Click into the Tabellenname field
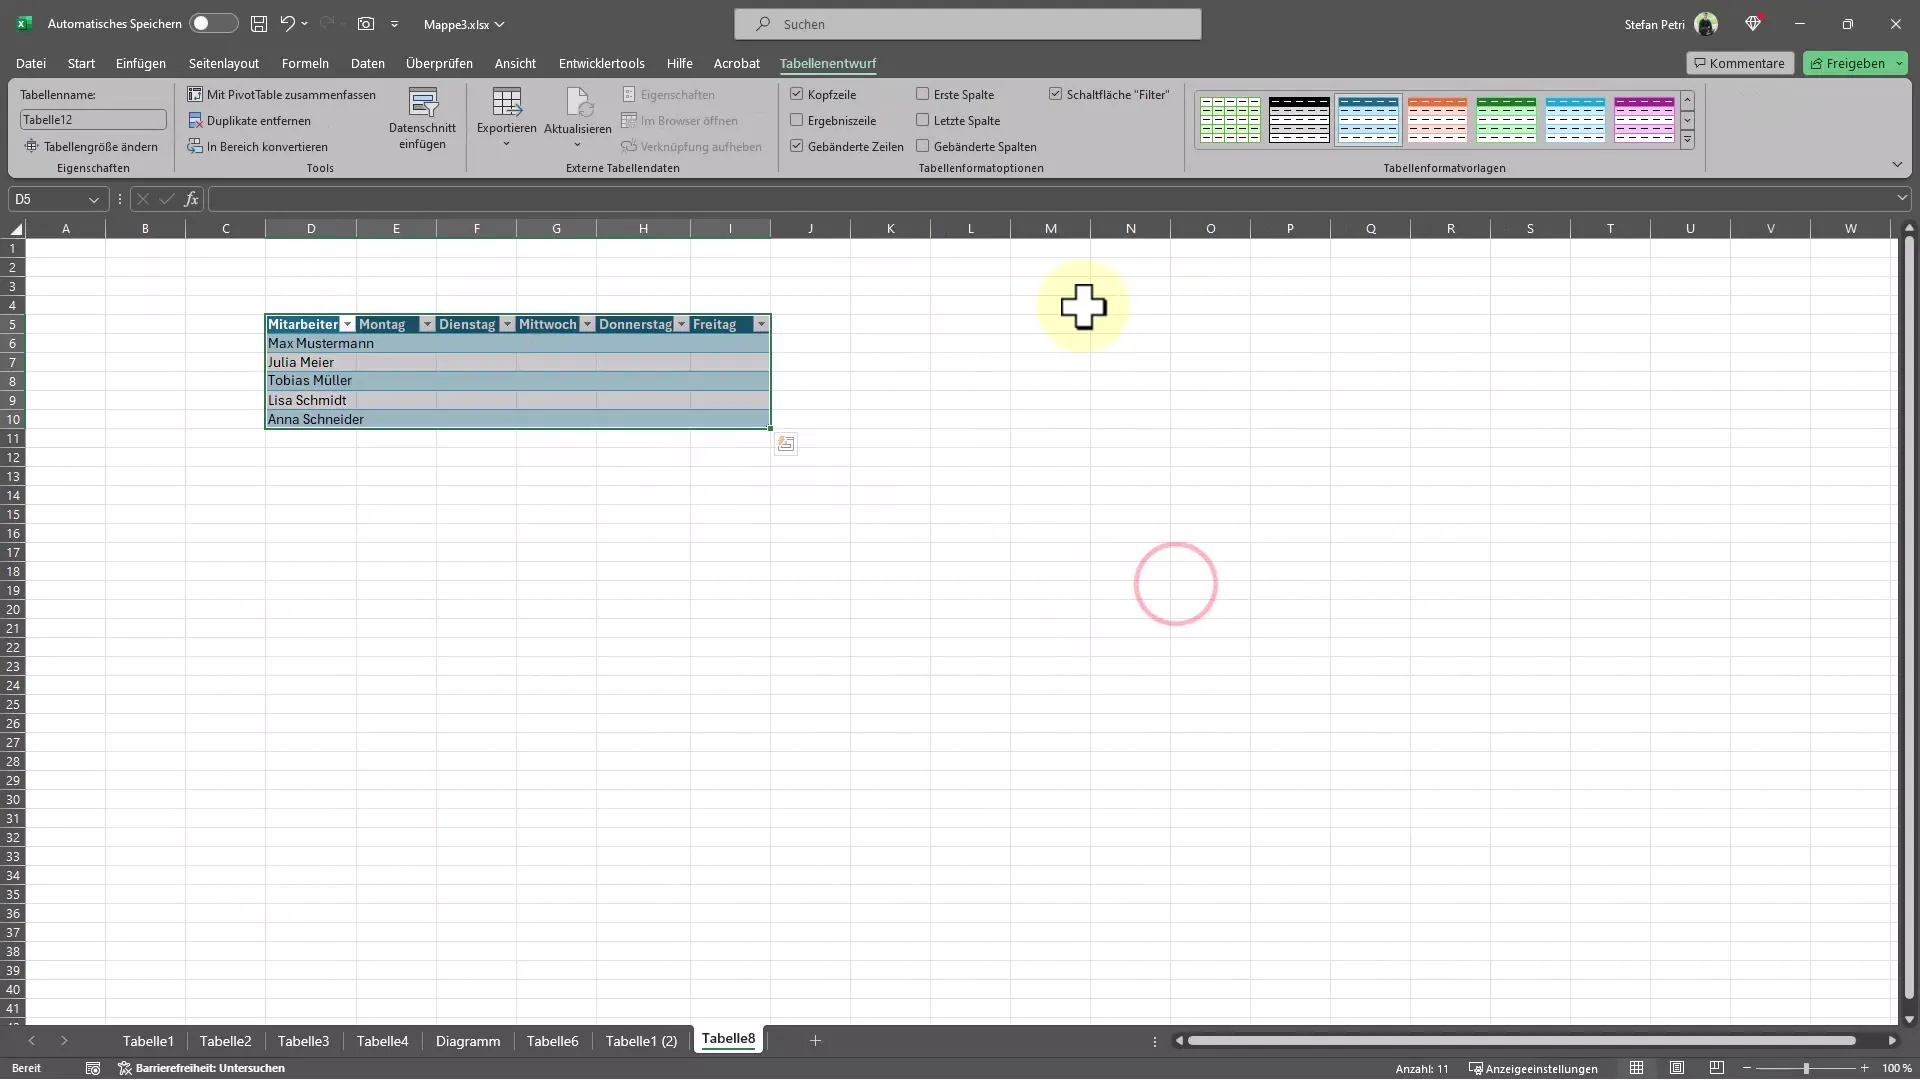 pyautogui.click(x=93, y=120)
